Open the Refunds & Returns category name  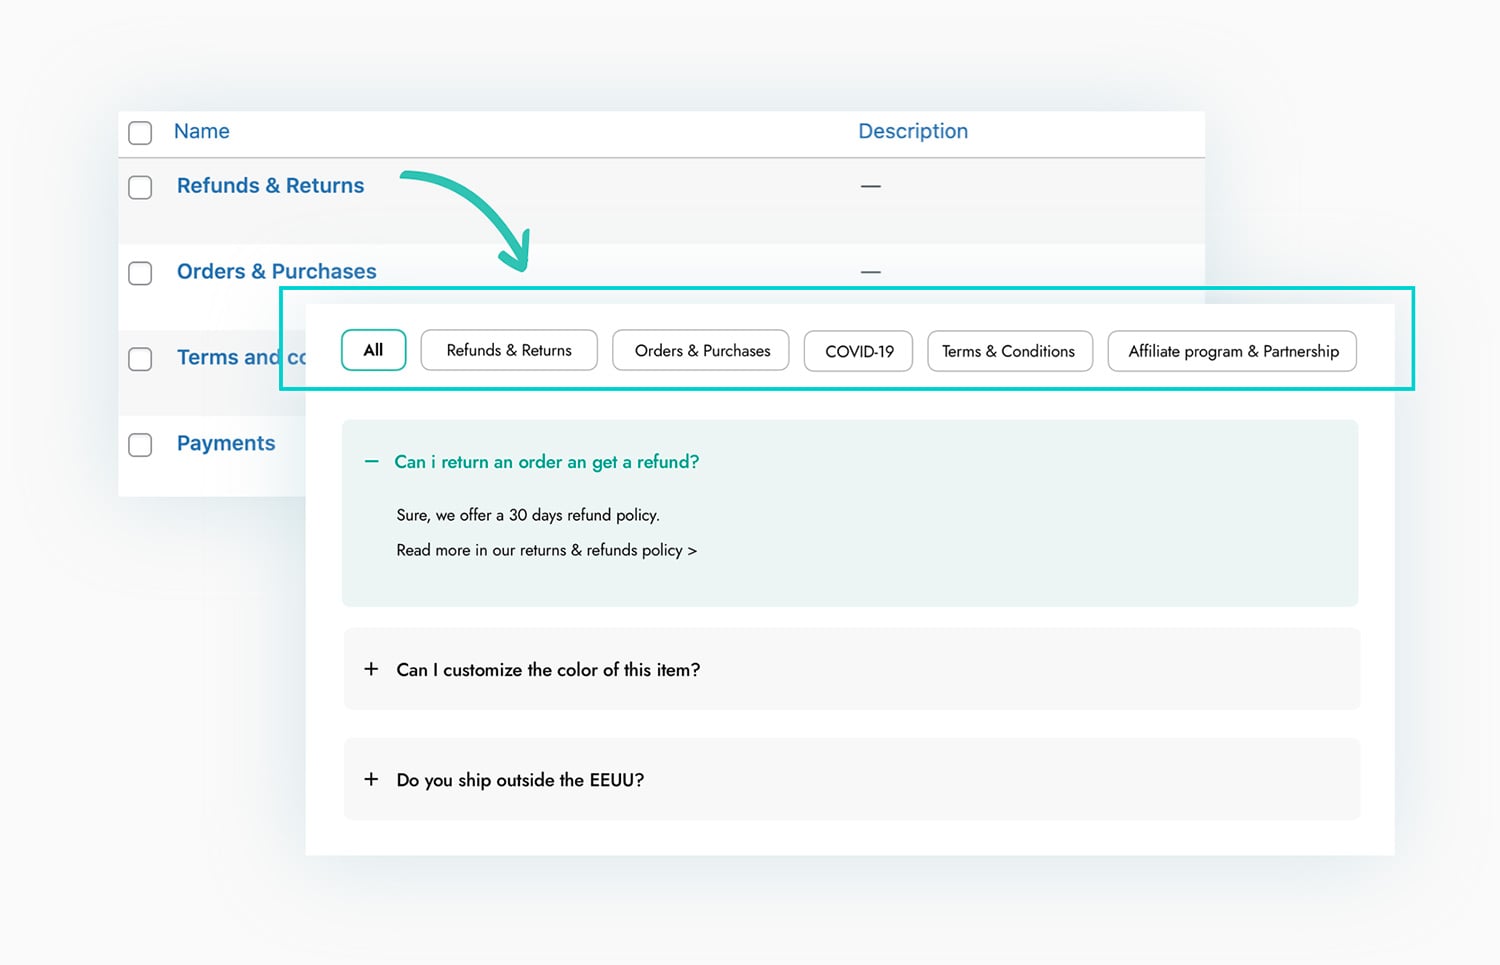pyautogui.click(x=270, y=186)
